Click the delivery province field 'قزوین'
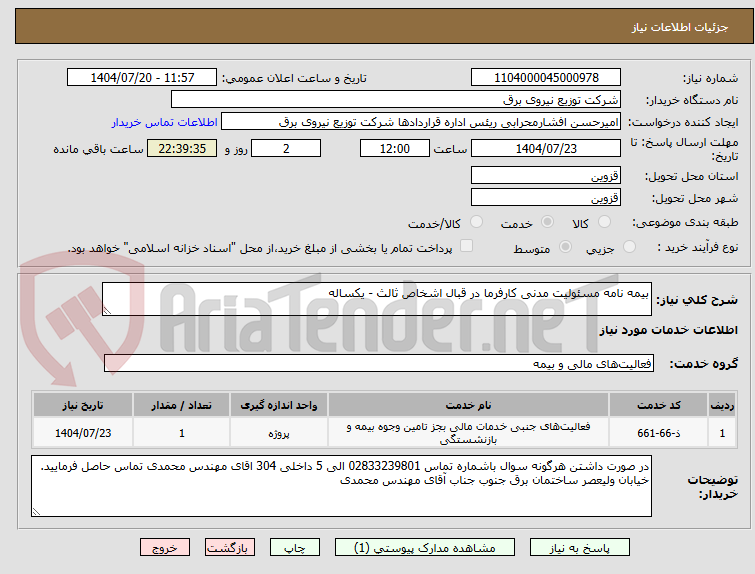755x574 pixels. click(x=546, y=175)
